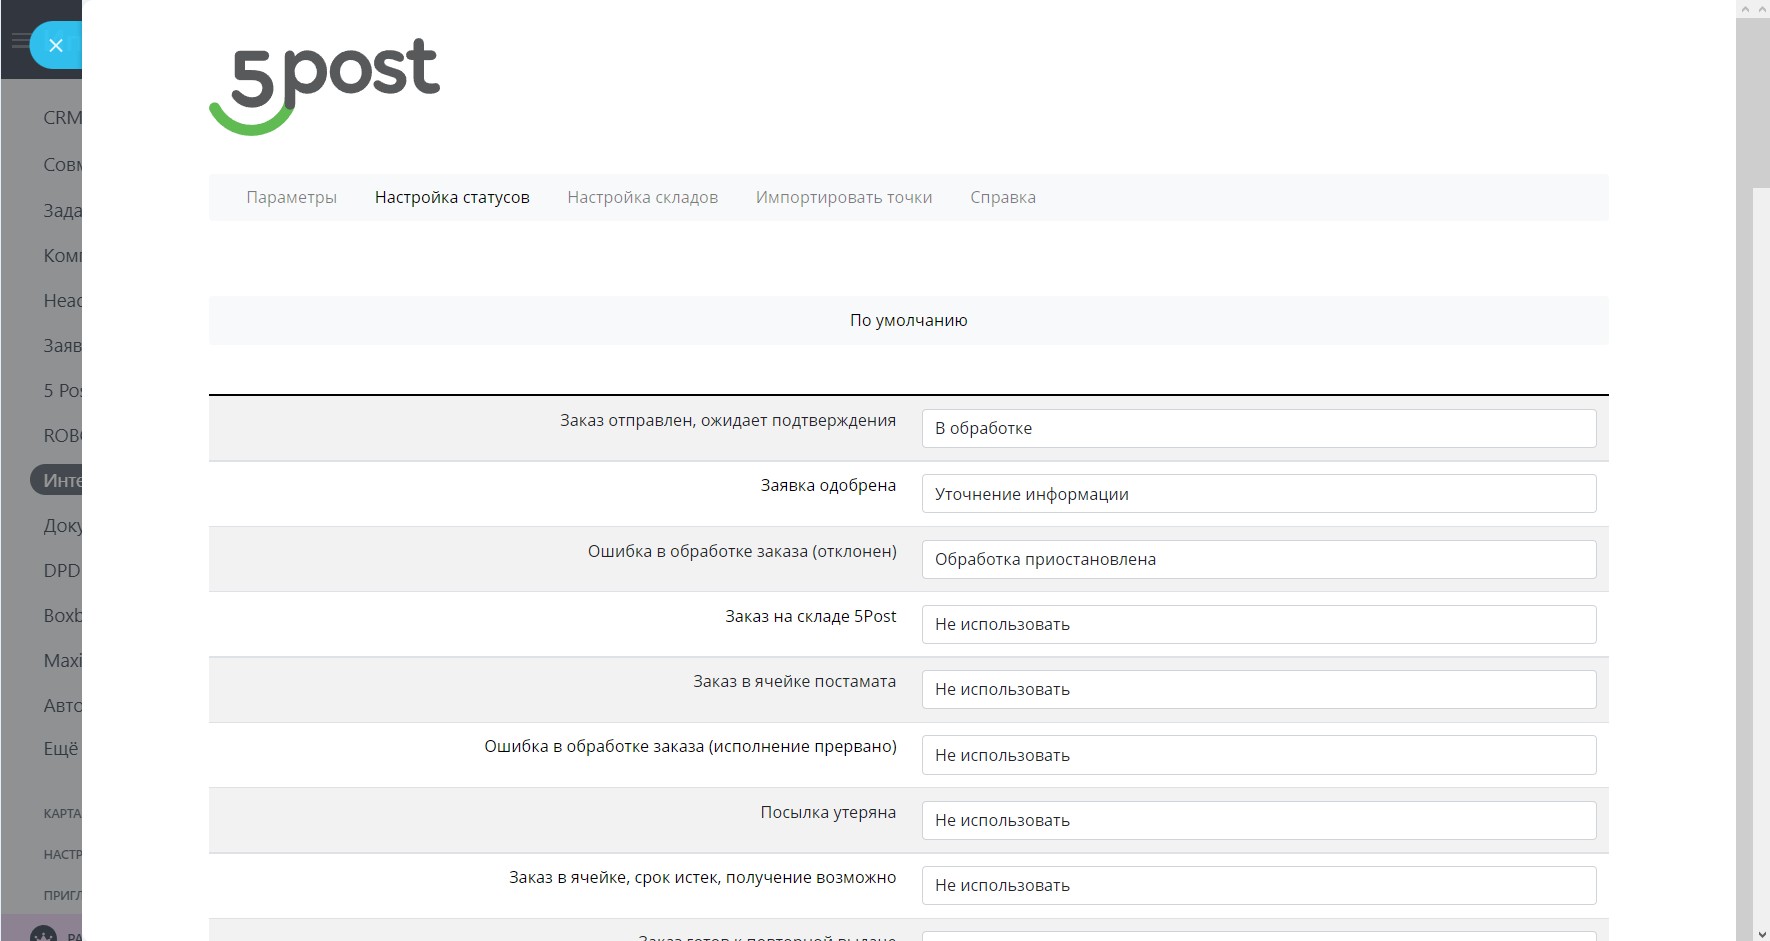Click the 'По умолчанию' section header

click(907, 320)
